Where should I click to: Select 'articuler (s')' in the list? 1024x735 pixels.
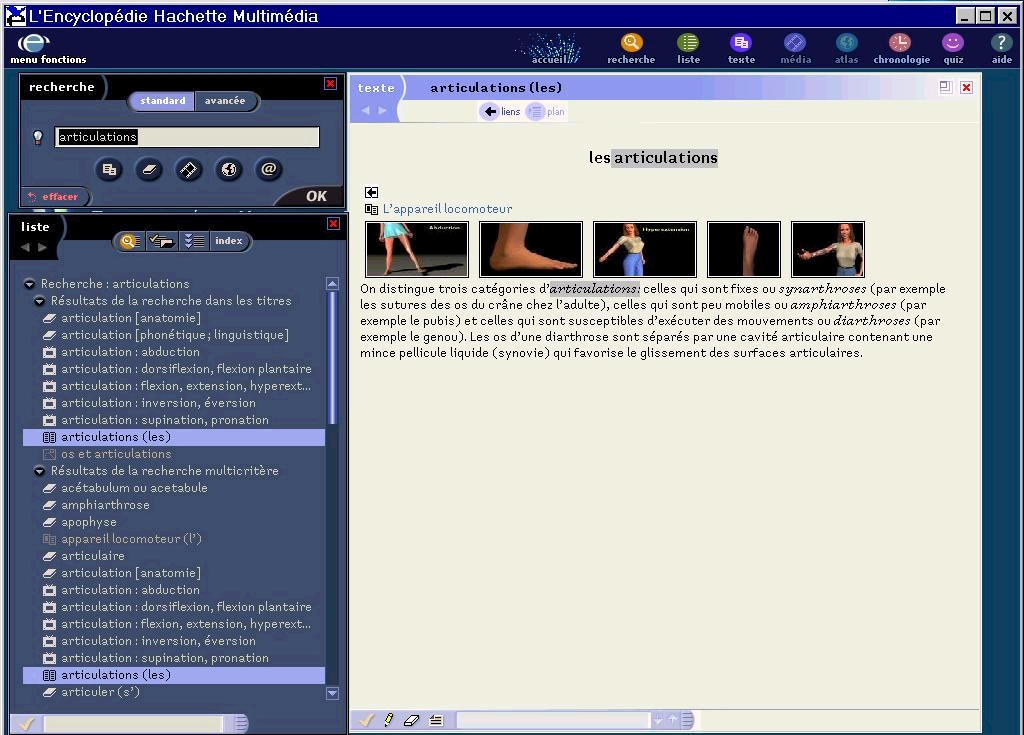point(100,692)
